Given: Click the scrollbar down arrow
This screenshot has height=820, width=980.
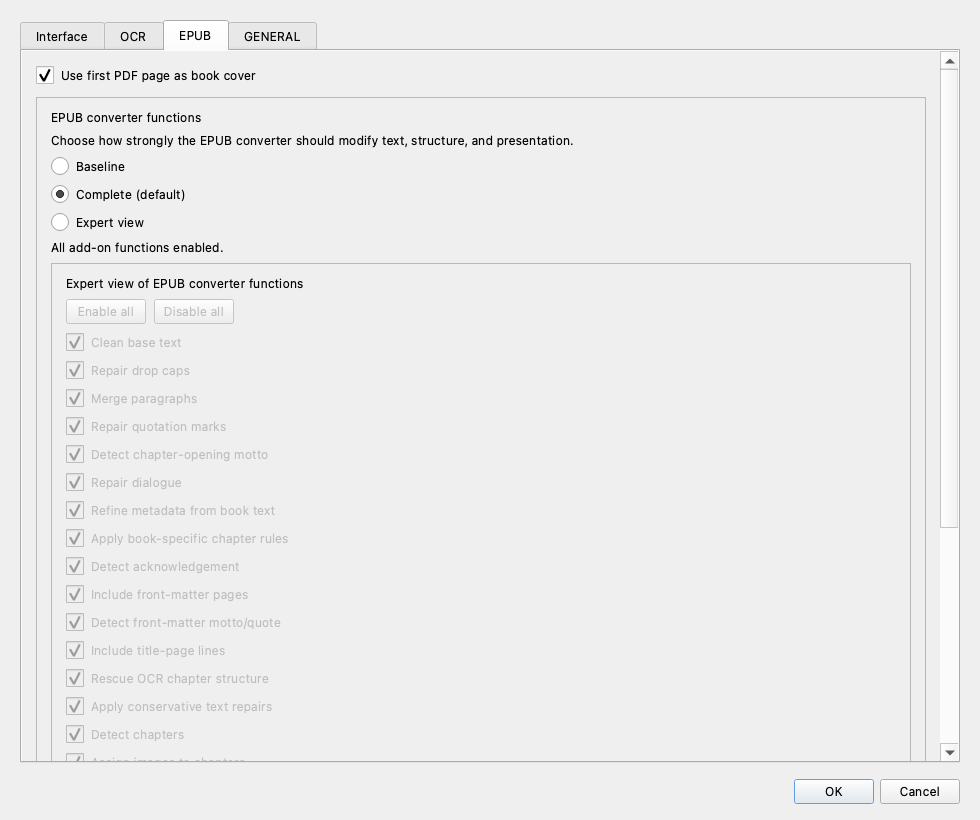Looking at the screenshot, I should (949, 752).
